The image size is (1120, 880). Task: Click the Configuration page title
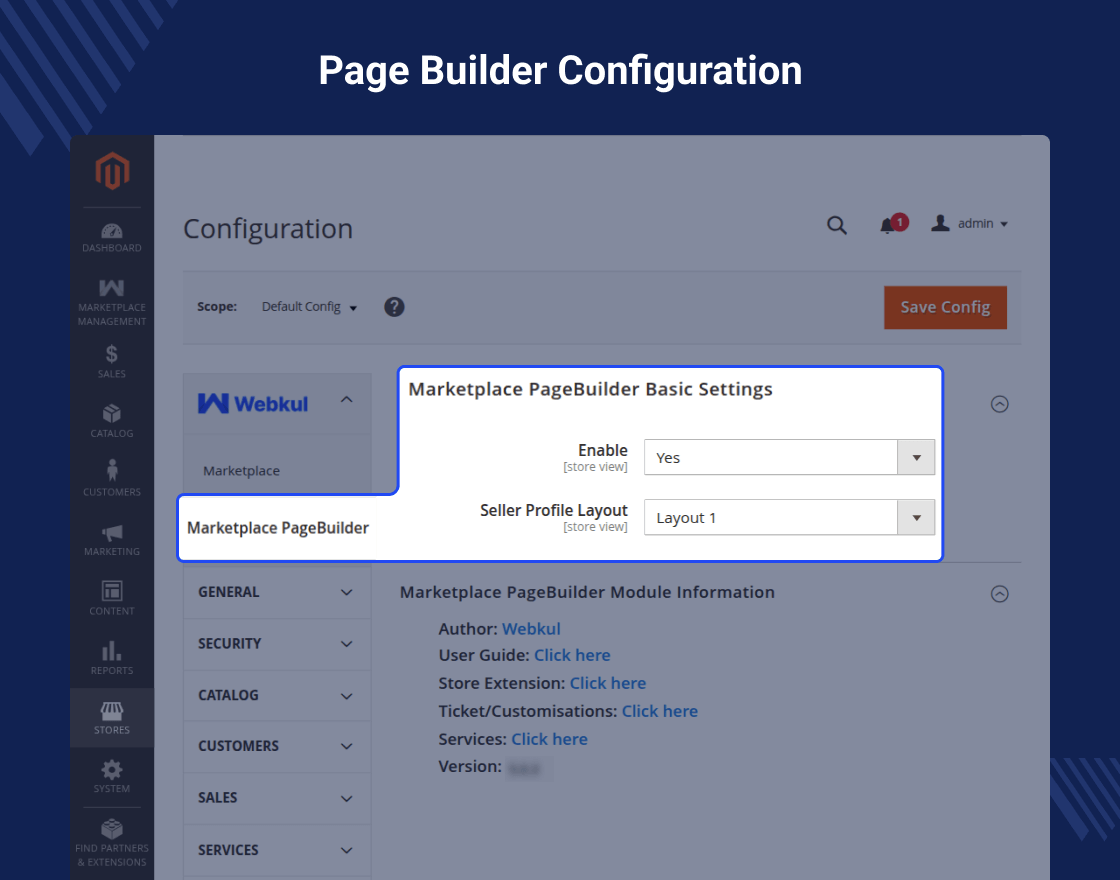[268, 229]
